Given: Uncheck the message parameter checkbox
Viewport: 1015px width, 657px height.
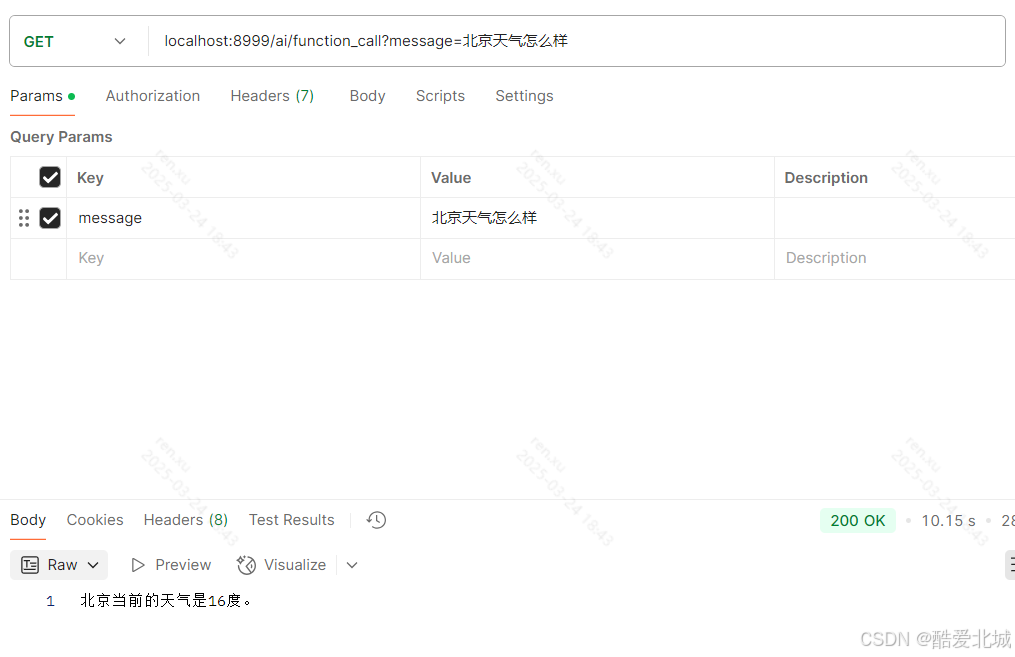Looking at the screenshot, I should coord(50,218).
